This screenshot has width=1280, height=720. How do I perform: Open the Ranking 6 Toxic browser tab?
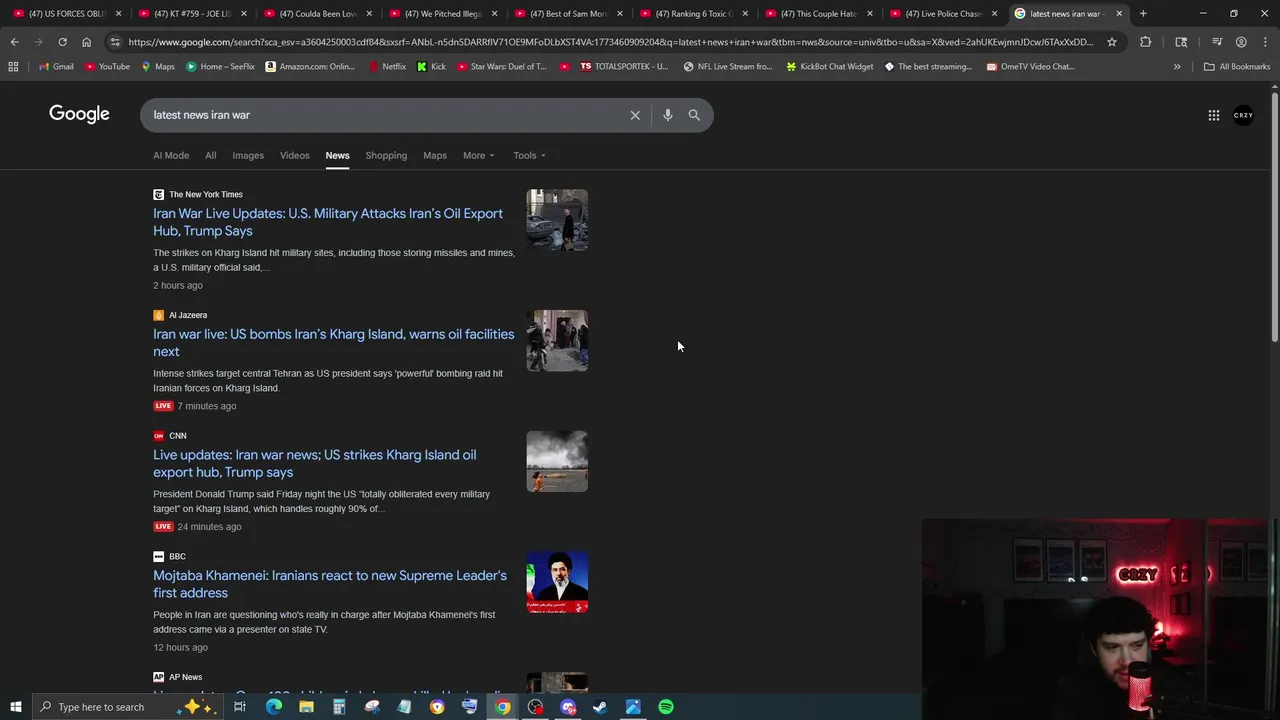point(690,14)
